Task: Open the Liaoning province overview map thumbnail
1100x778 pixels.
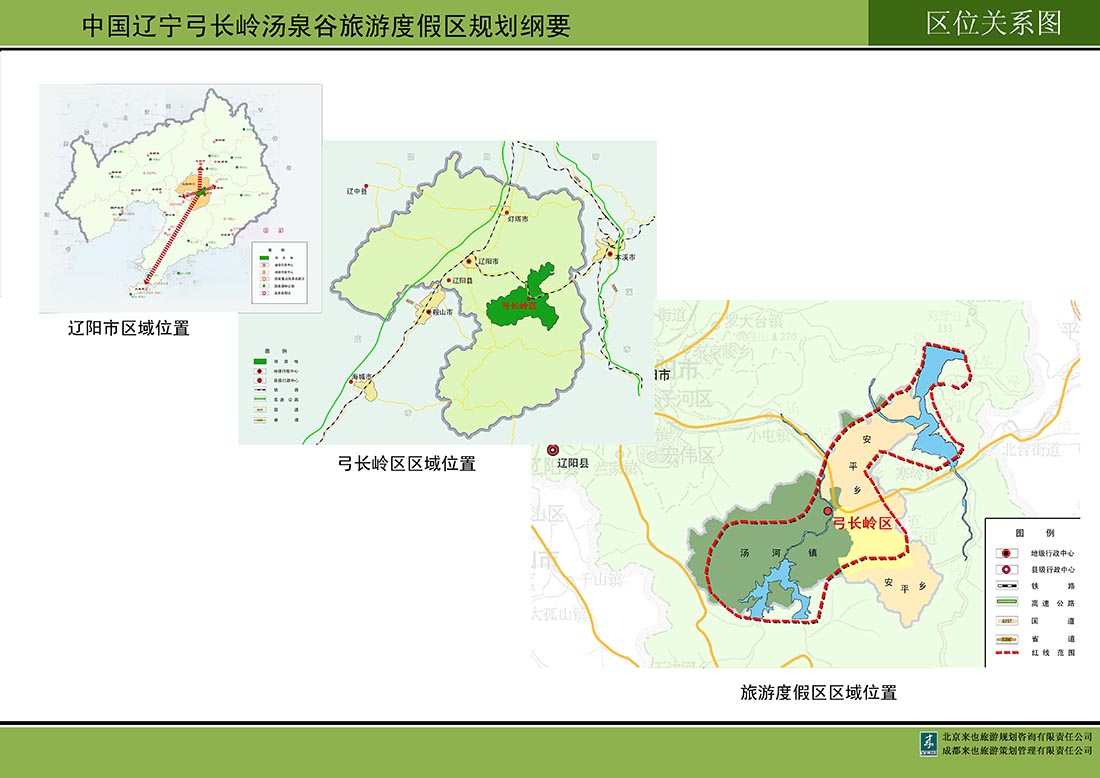Action: (180, 197)
